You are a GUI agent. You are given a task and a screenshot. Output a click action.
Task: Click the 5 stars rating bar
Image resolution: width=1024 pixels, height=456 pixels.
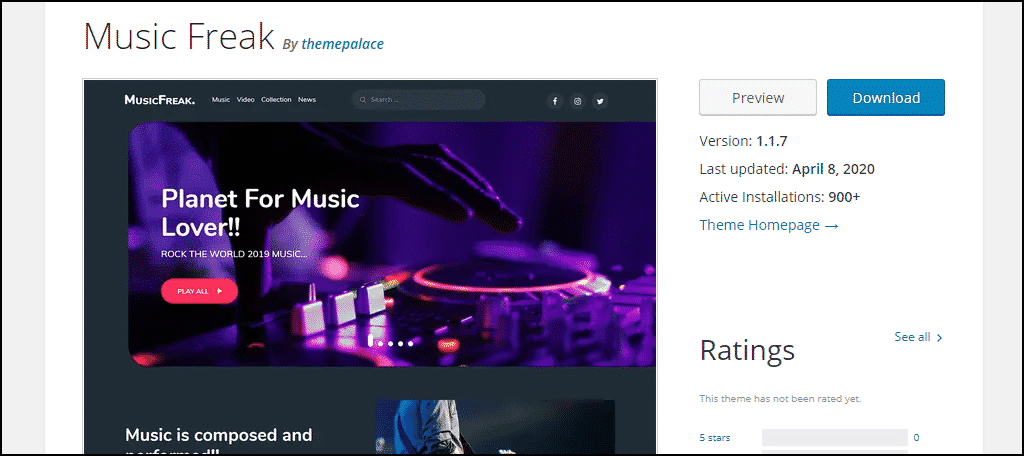[x=835, y=438]
